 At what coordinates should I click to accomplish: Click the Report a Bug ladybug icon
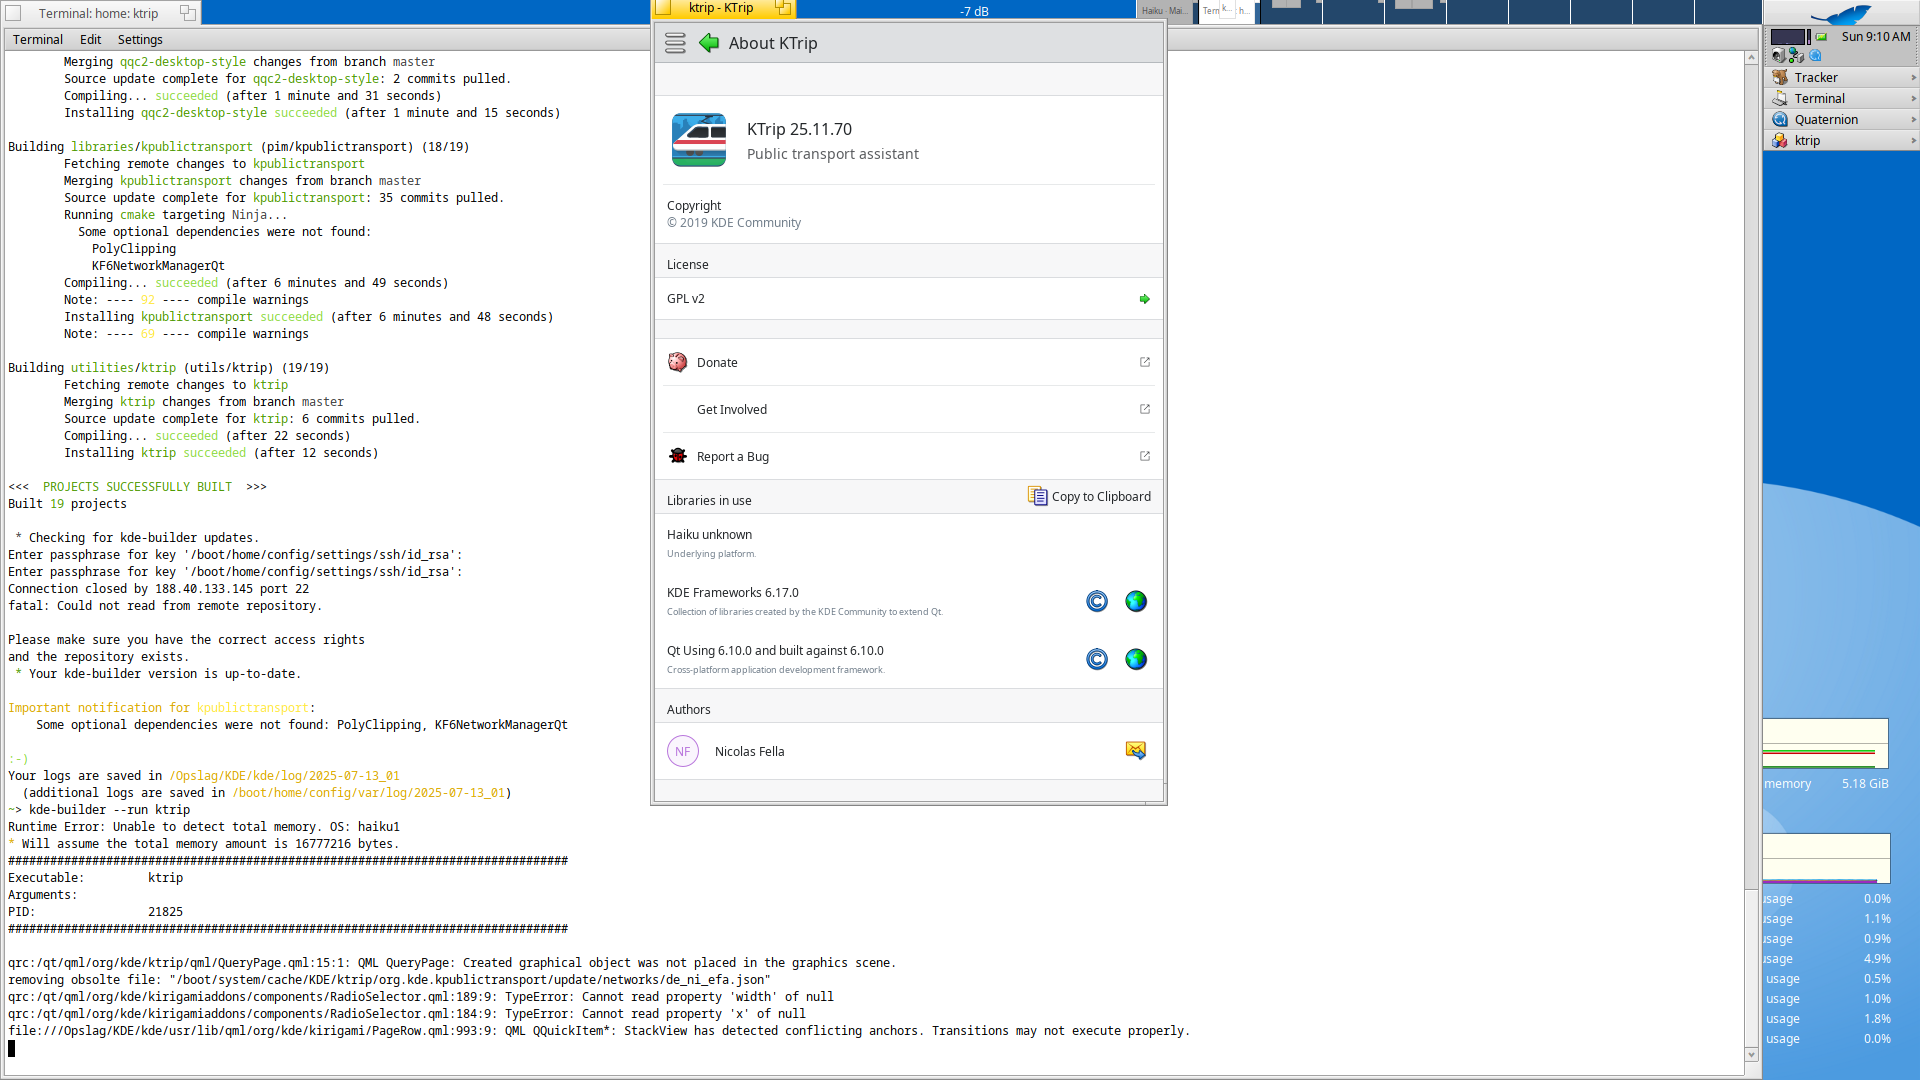678,456
